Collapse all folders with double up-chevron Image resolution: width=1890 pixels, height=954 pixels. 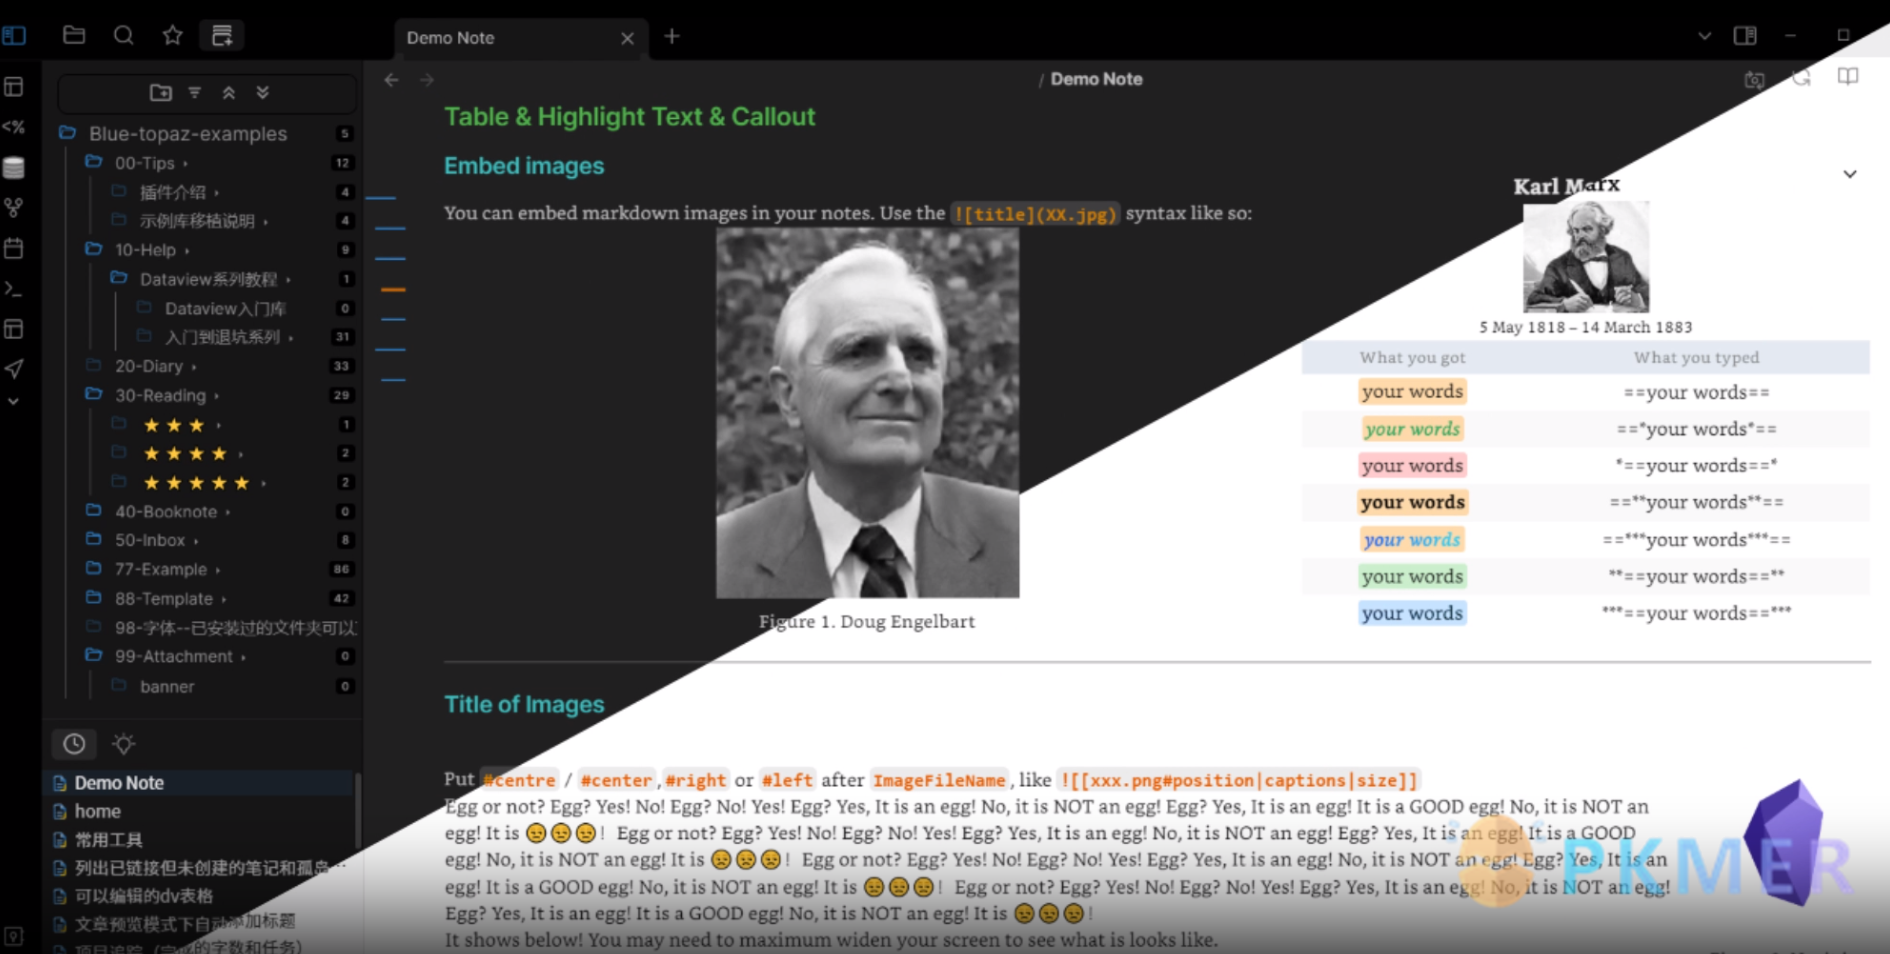tap(229, 92)
